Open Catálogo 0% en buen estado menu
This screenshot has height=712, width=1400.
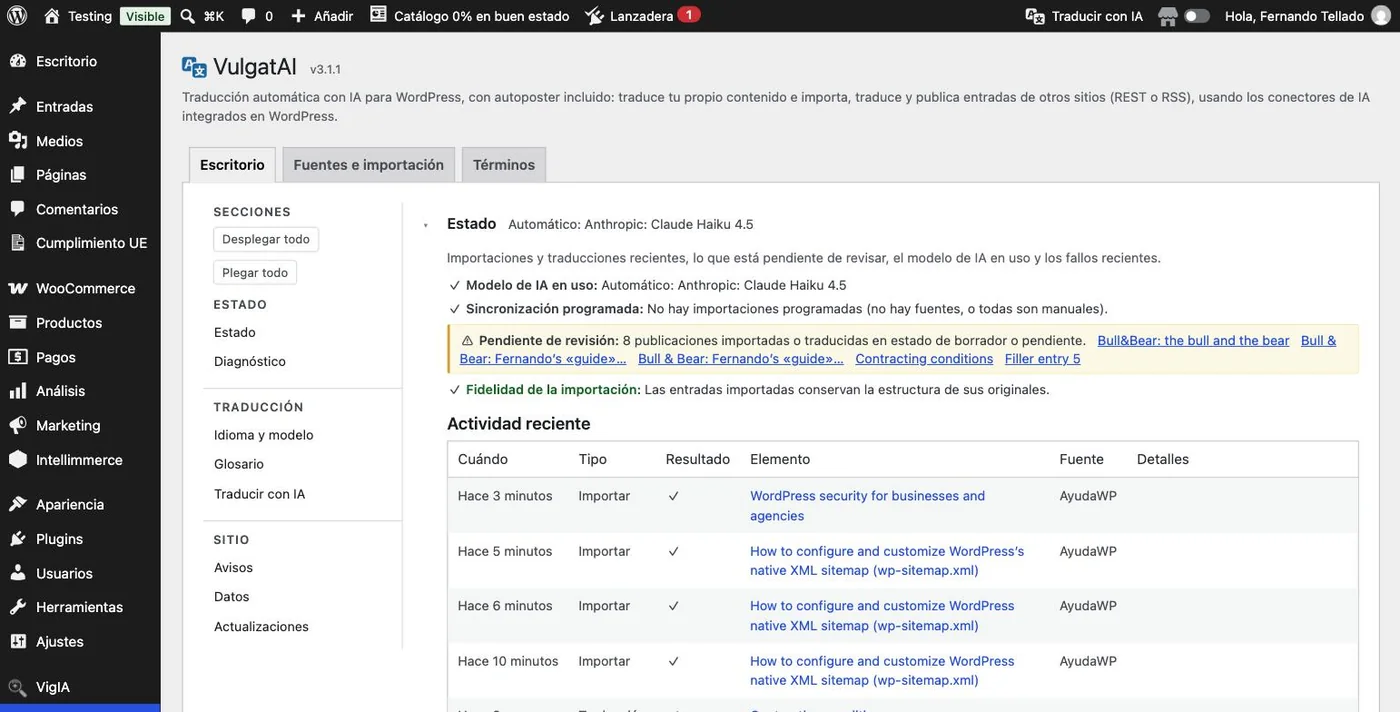tap(470, 16)
